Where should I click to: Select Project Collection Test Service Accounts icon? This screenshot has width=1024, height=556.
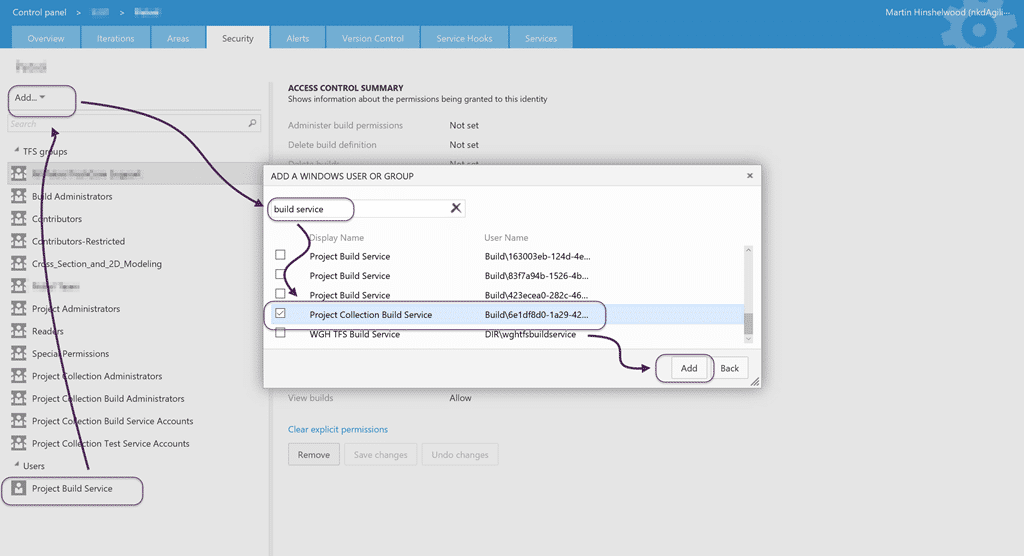[x=18, y=443]
